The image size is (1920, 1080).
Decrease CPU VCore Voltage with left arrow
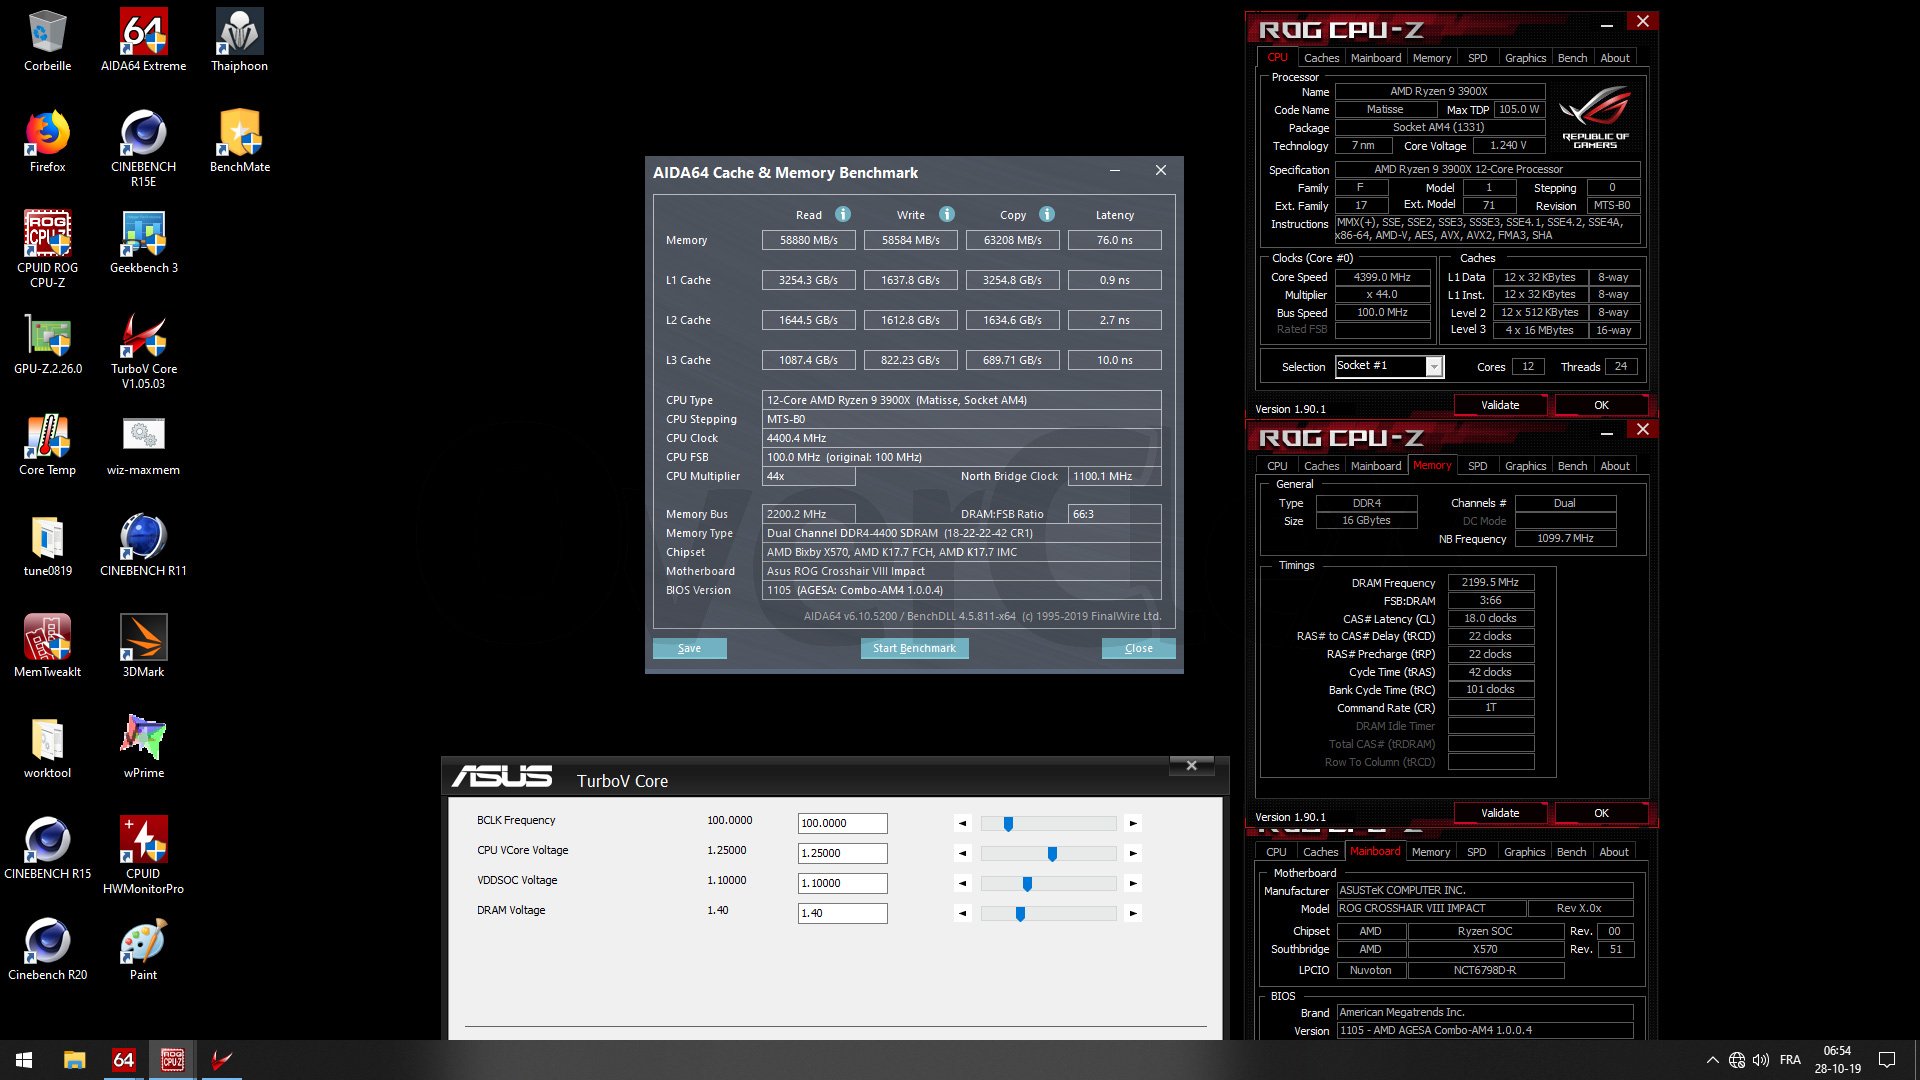pos(962,854)
